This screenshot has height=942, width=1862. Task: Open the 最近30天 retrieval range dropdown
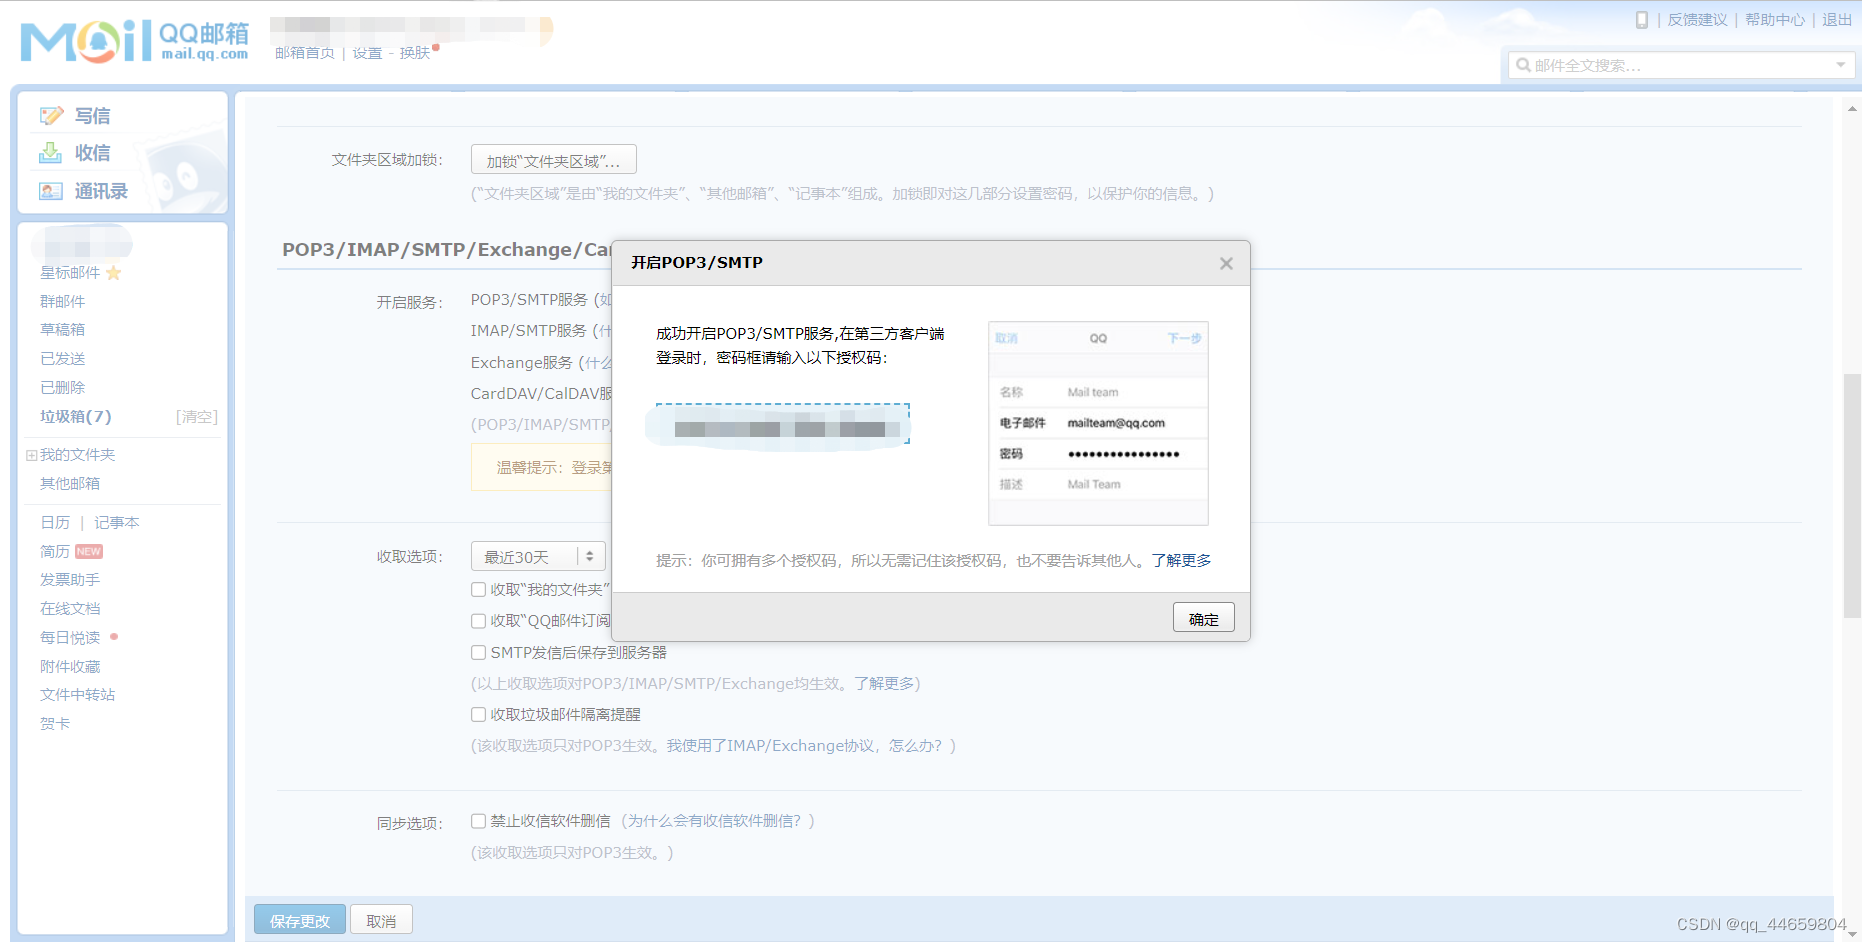point(538,557)
